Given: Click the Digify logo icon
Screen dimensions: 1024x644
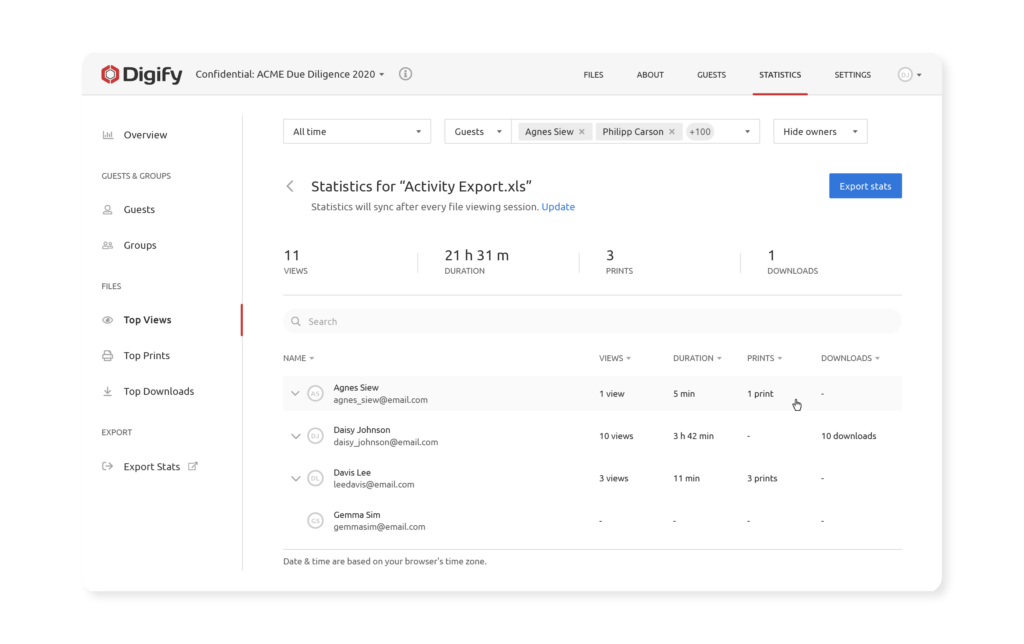Looking at the screenshot, I should click(110, 75).
